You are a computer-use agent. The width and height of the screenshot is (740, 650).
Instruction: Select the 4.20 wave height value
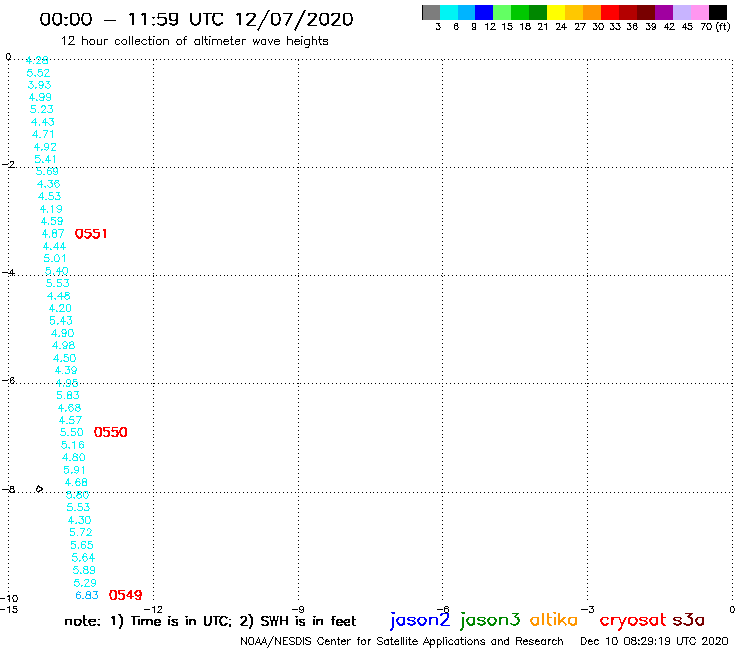coord(60,308)
